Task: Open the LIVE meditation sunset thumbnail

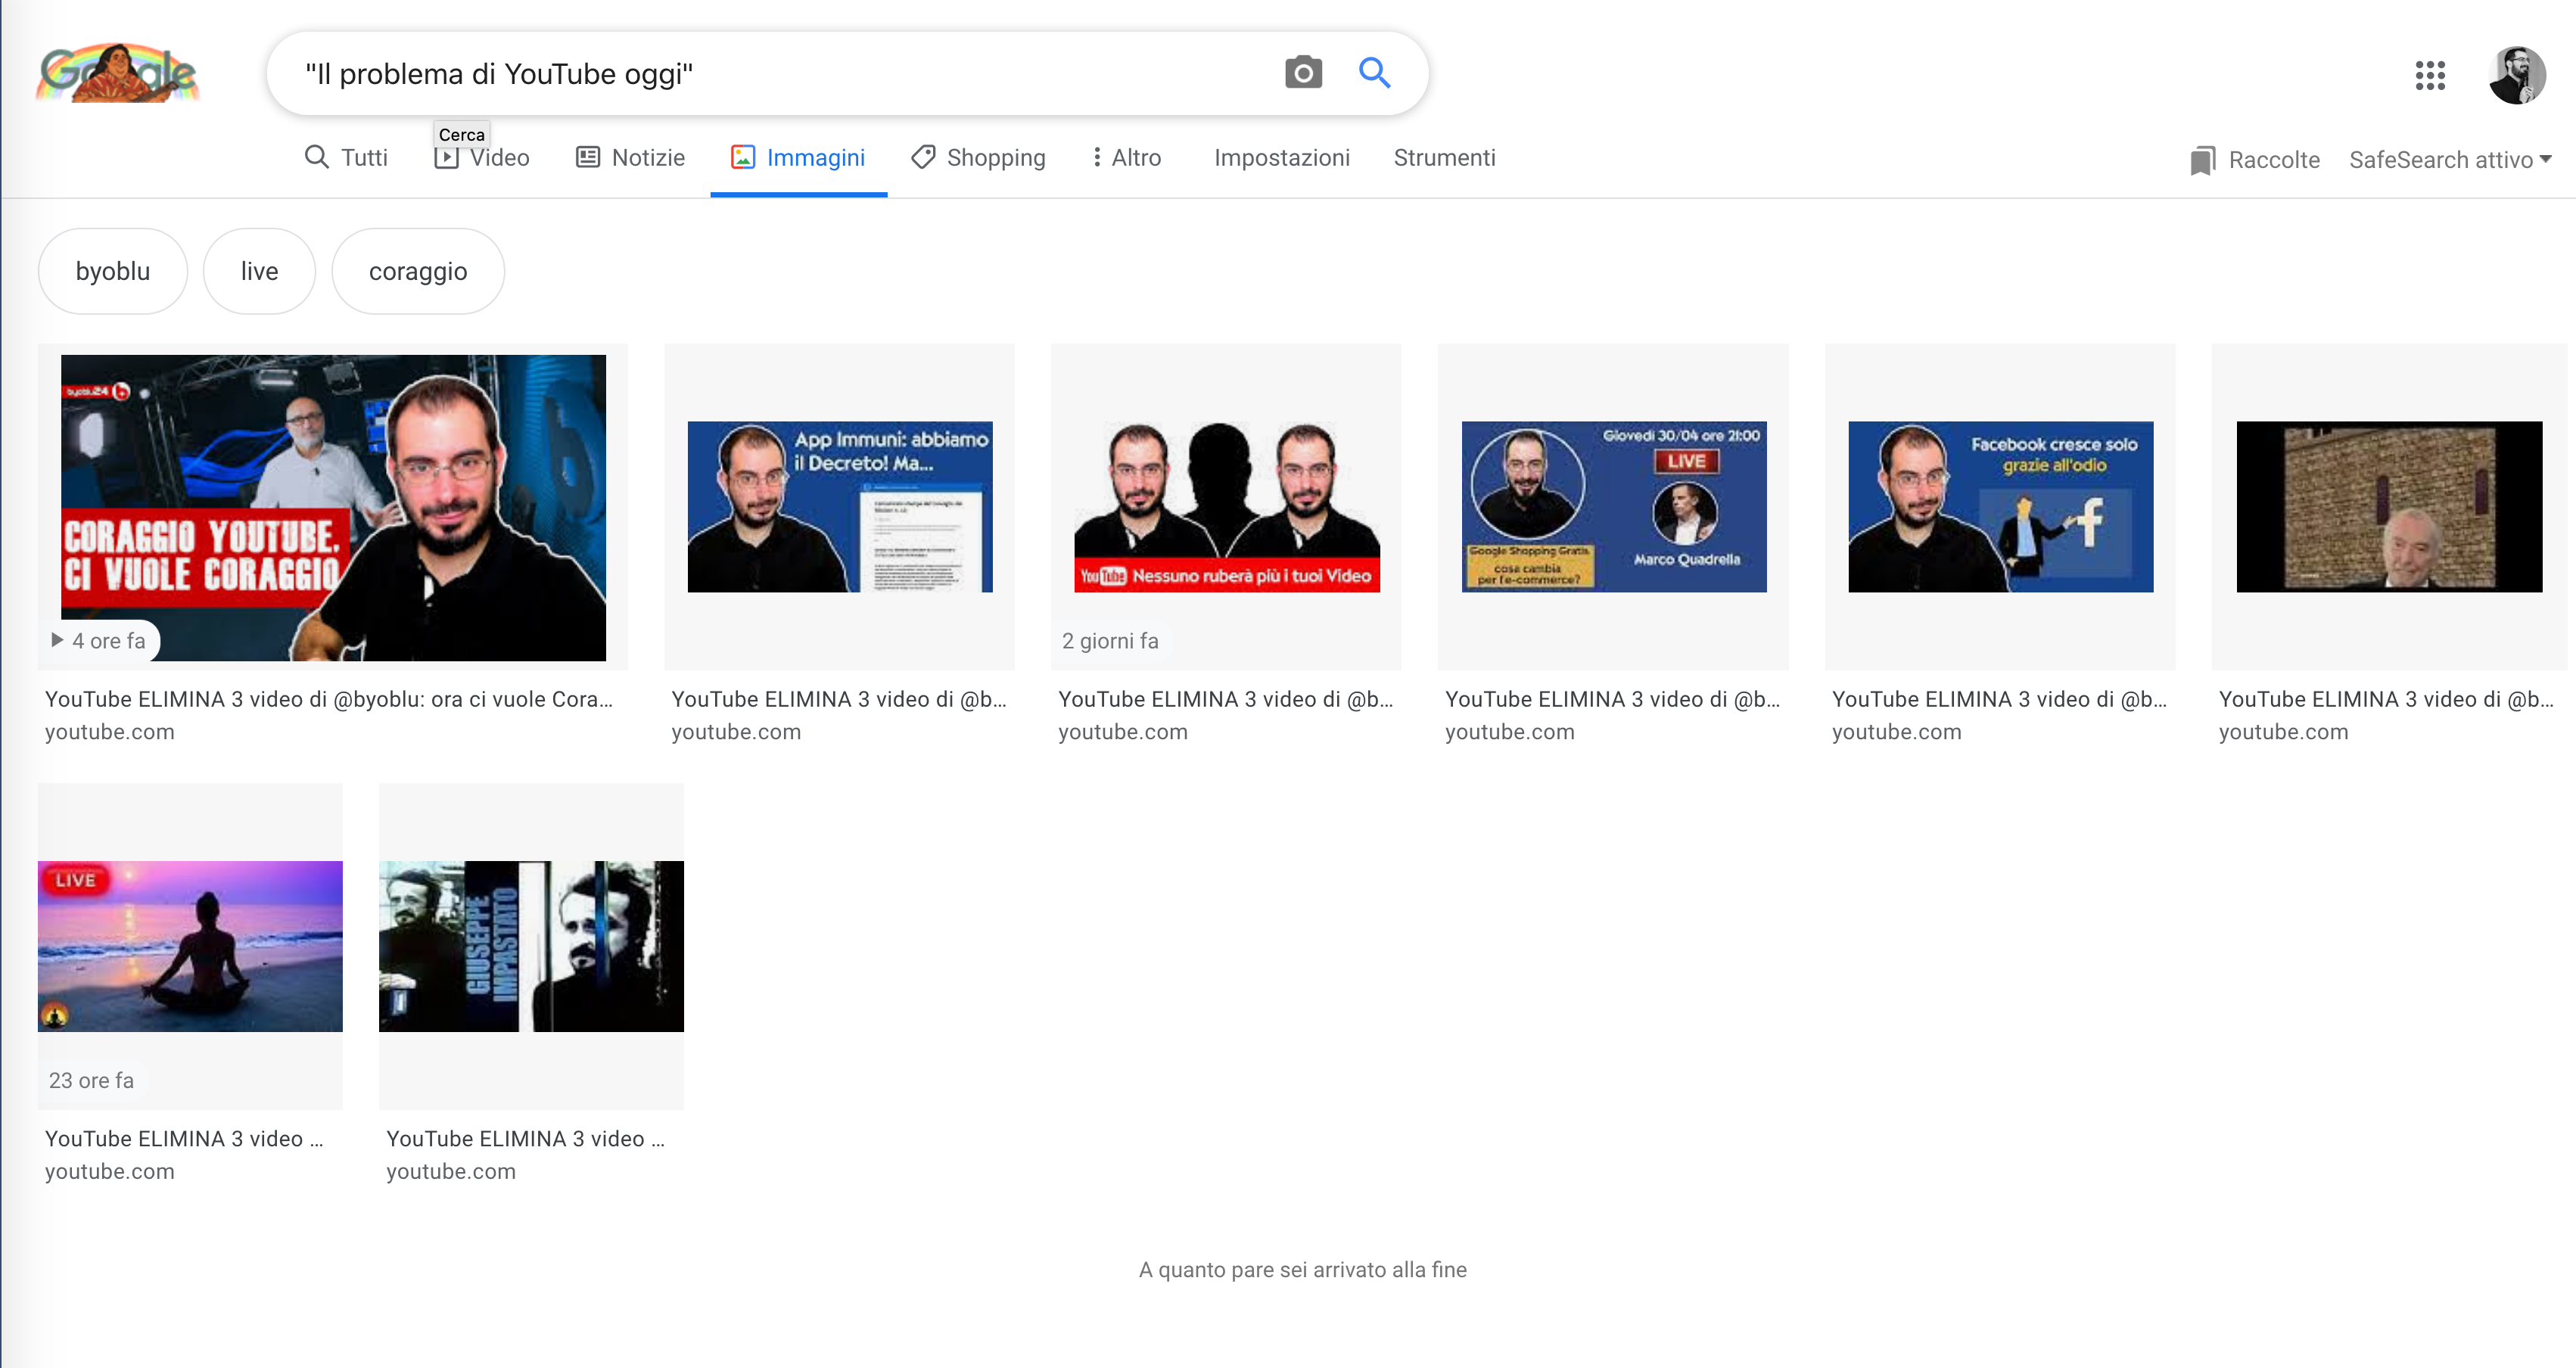Action: pos(190,946)
